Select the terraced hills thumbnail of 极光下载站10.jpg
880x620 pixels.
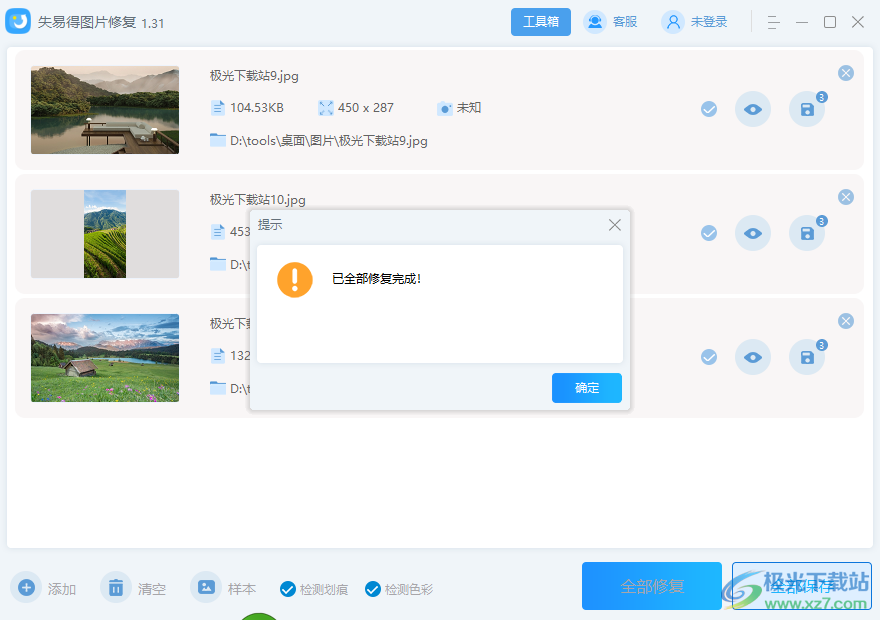click(x=105, y=234)
